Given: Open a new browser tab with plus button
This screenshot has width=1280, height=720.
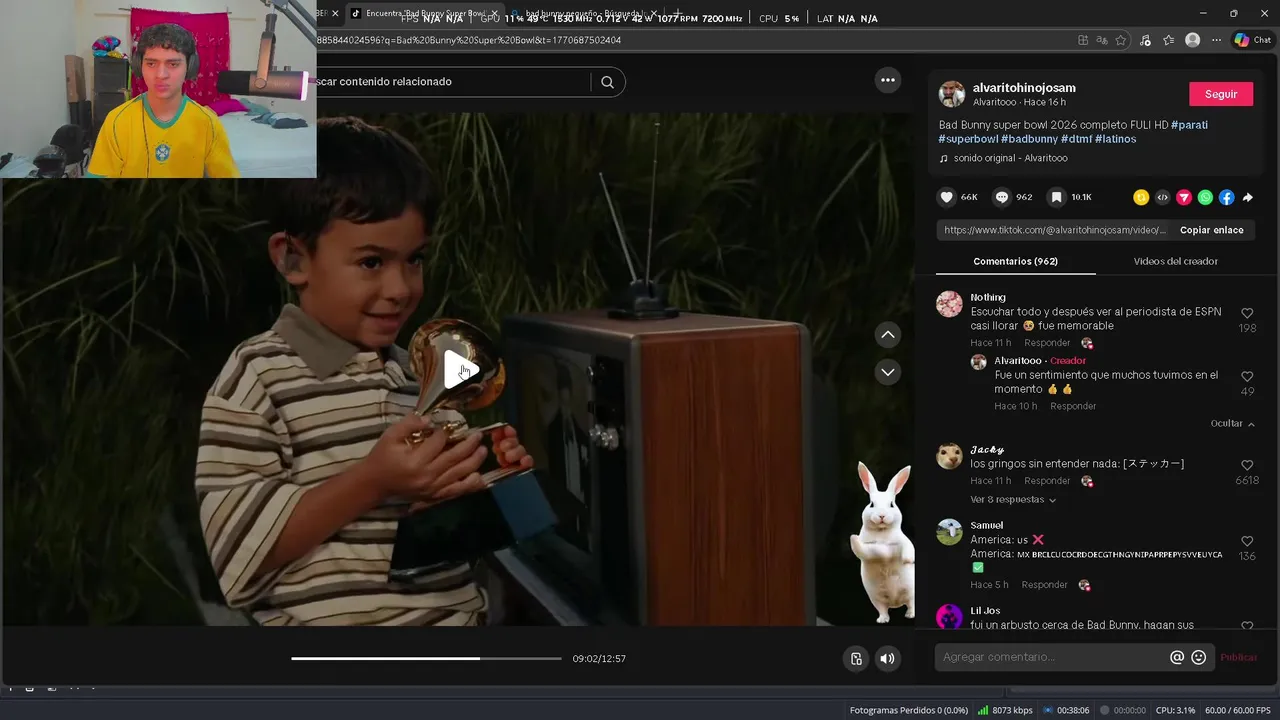Looking at the screenshot, I should click(x=677, y=14).
